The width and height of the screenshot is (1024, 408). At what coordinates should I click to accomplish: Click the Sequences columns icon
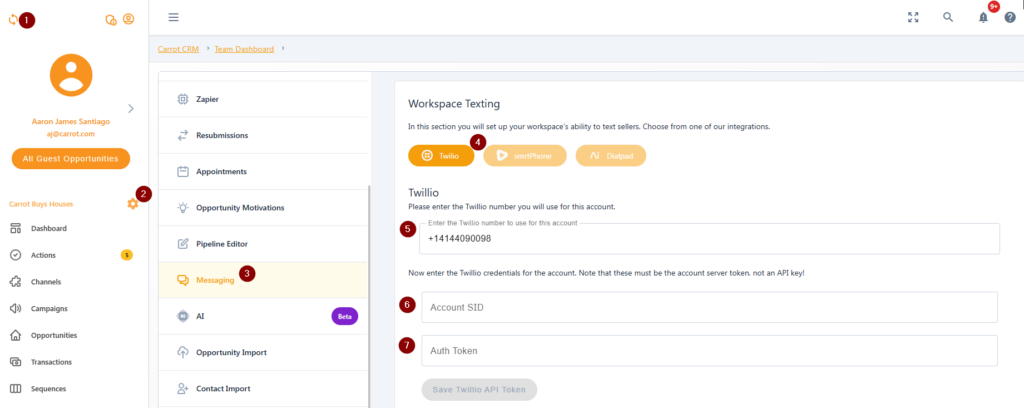click(16, 388)
